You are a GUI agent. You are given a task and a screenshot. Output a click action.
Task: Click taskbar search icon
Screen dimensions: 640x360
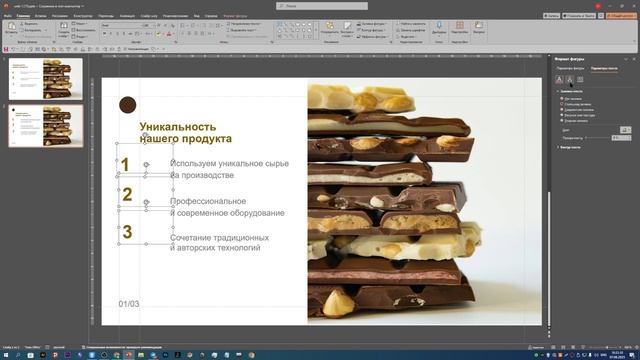click(18, 355)
